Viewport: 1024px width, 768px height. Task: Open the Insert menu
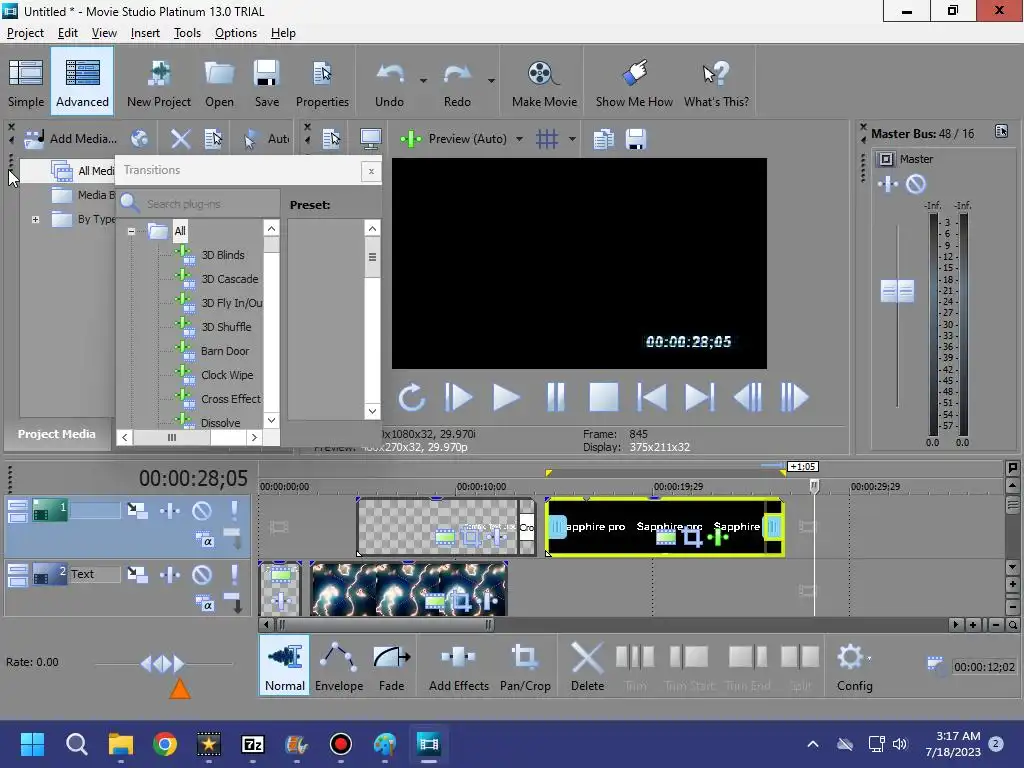pos(145,33)
